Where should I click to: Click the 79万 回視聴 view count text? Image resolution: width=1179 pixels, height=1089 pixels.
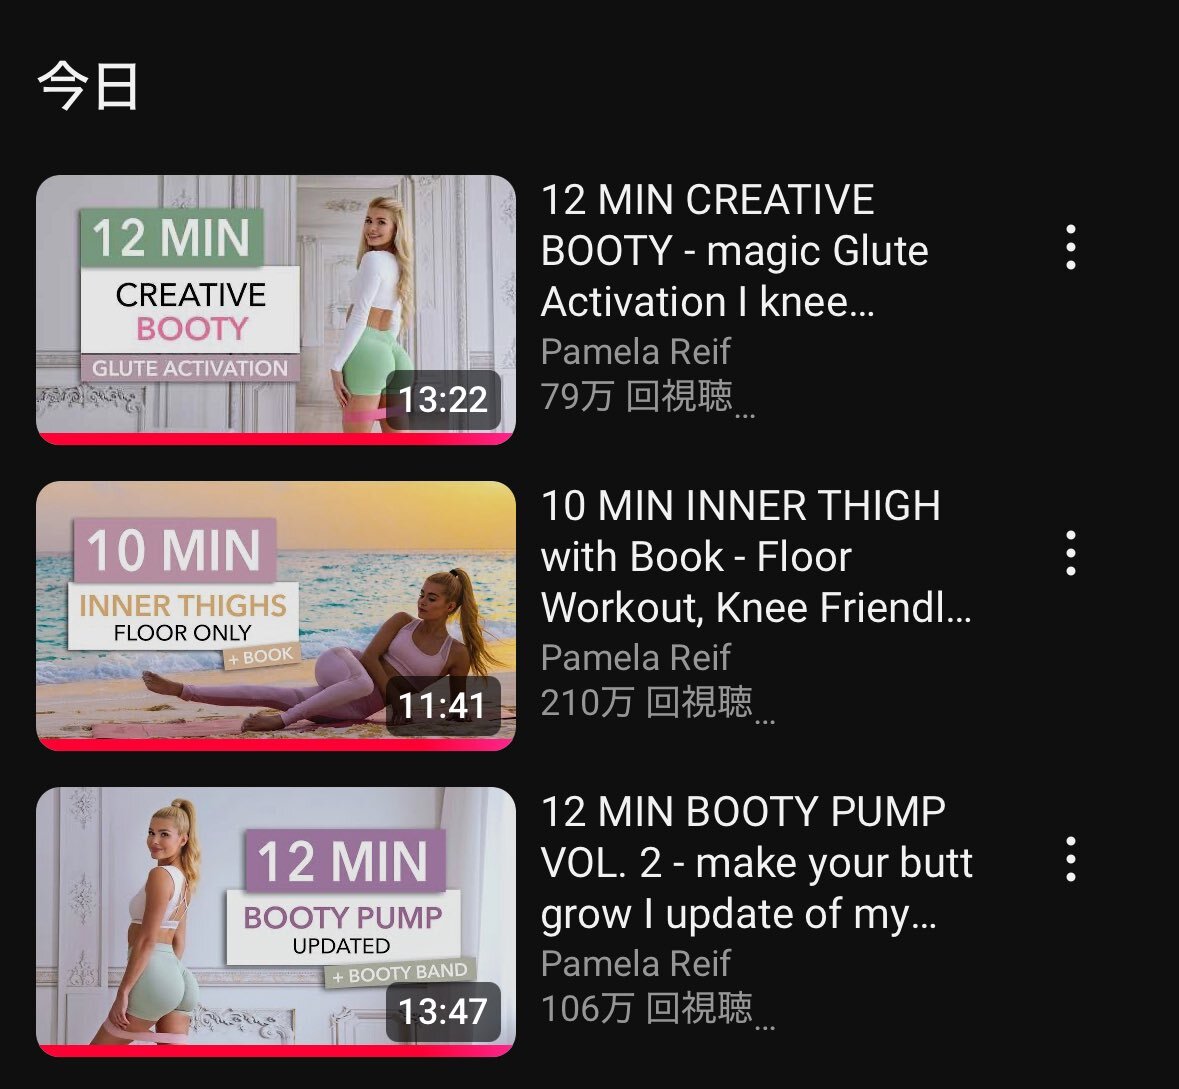pos(637,396)
